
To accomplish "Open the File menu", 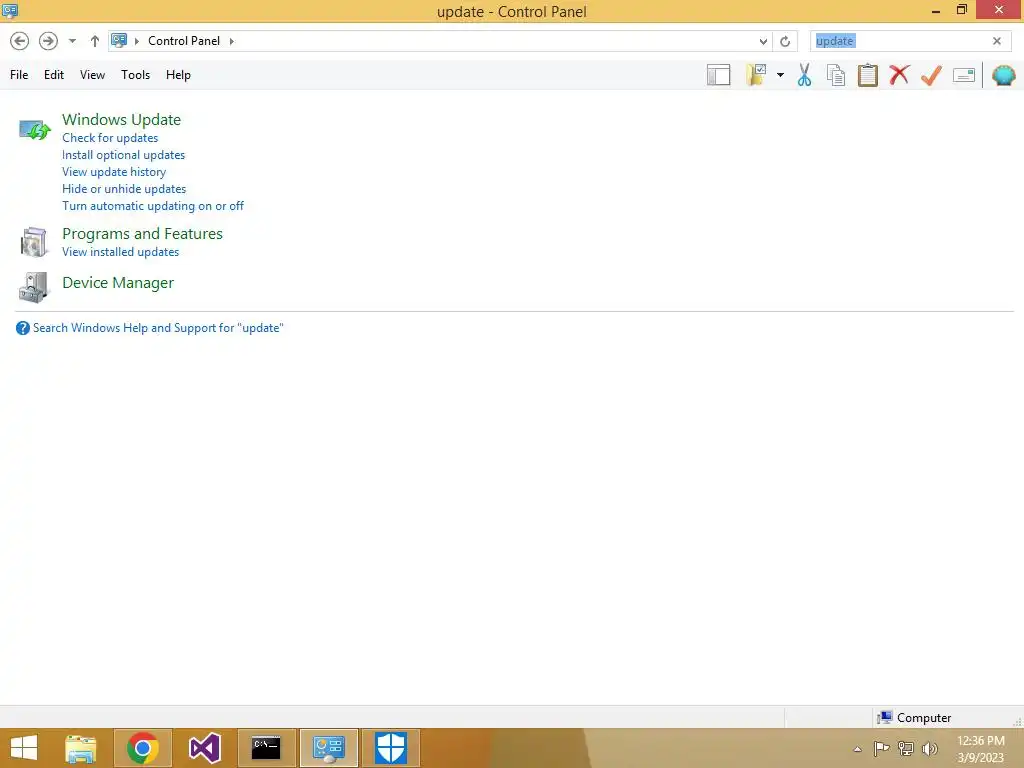I will click(x=19, y=74).
